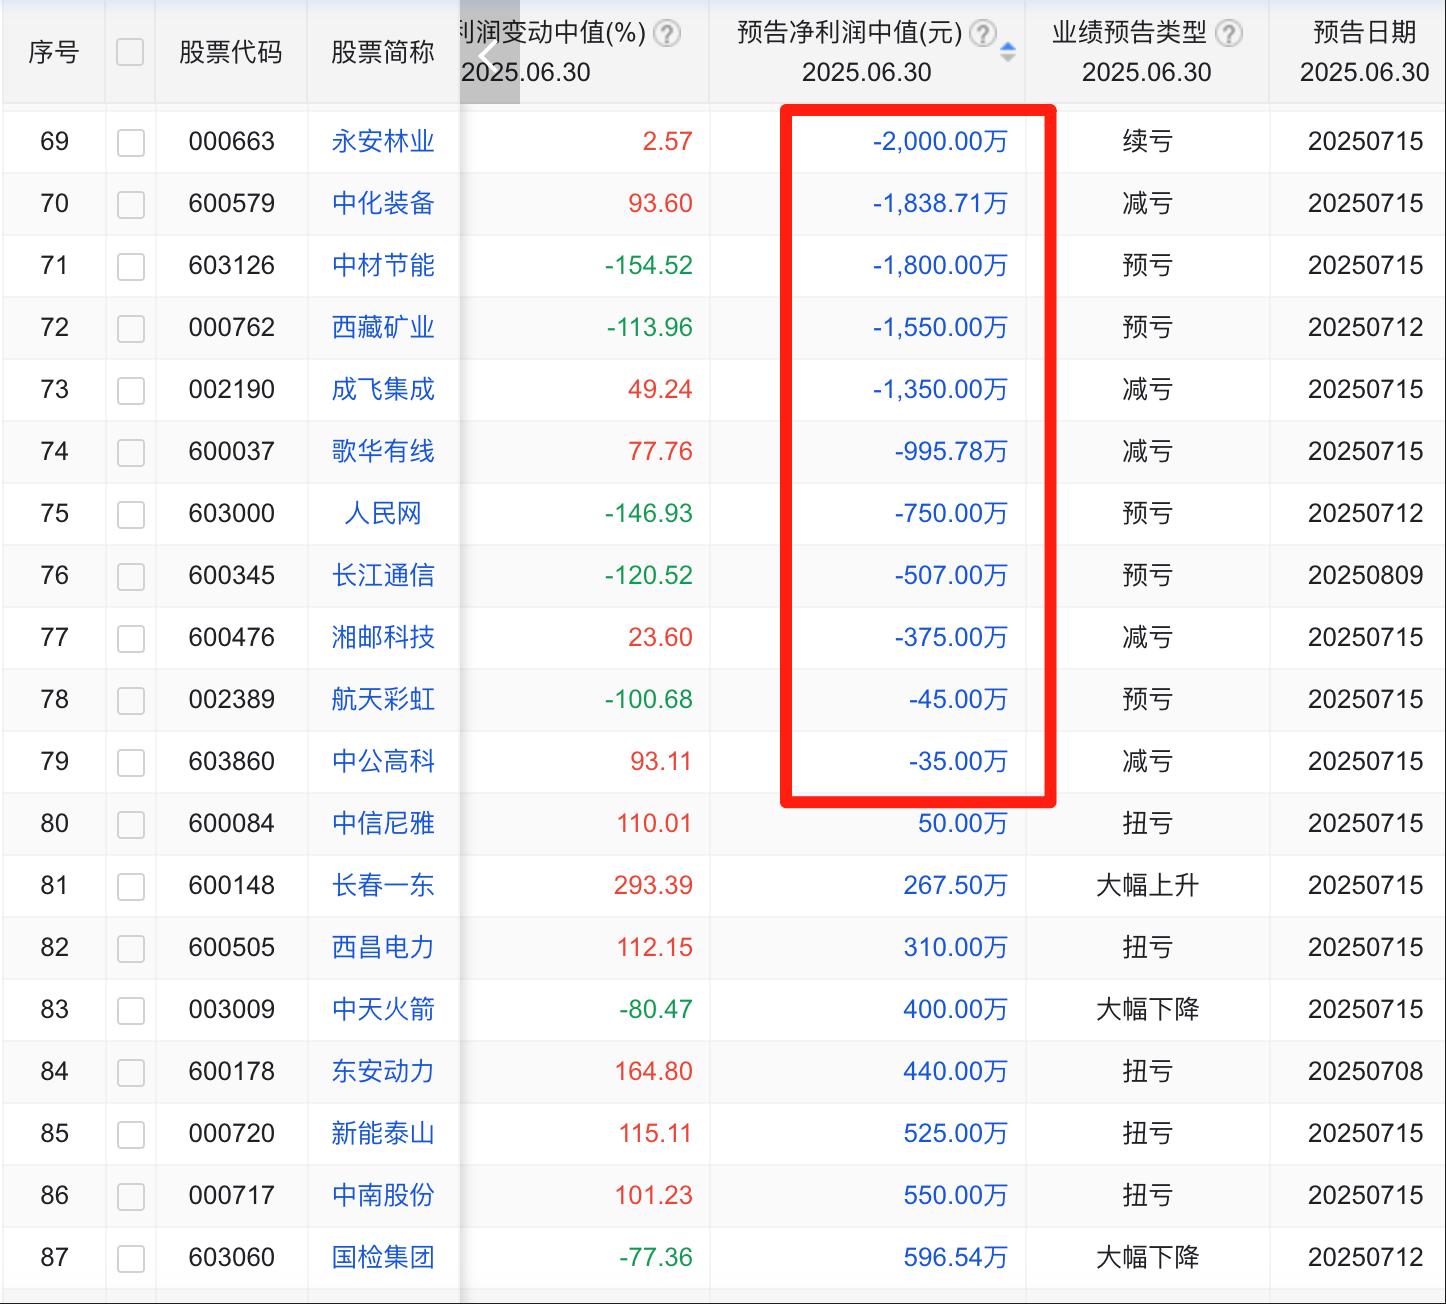Click net profit value 596.54万
1446x1304 pixels.
click(956, 1257)
